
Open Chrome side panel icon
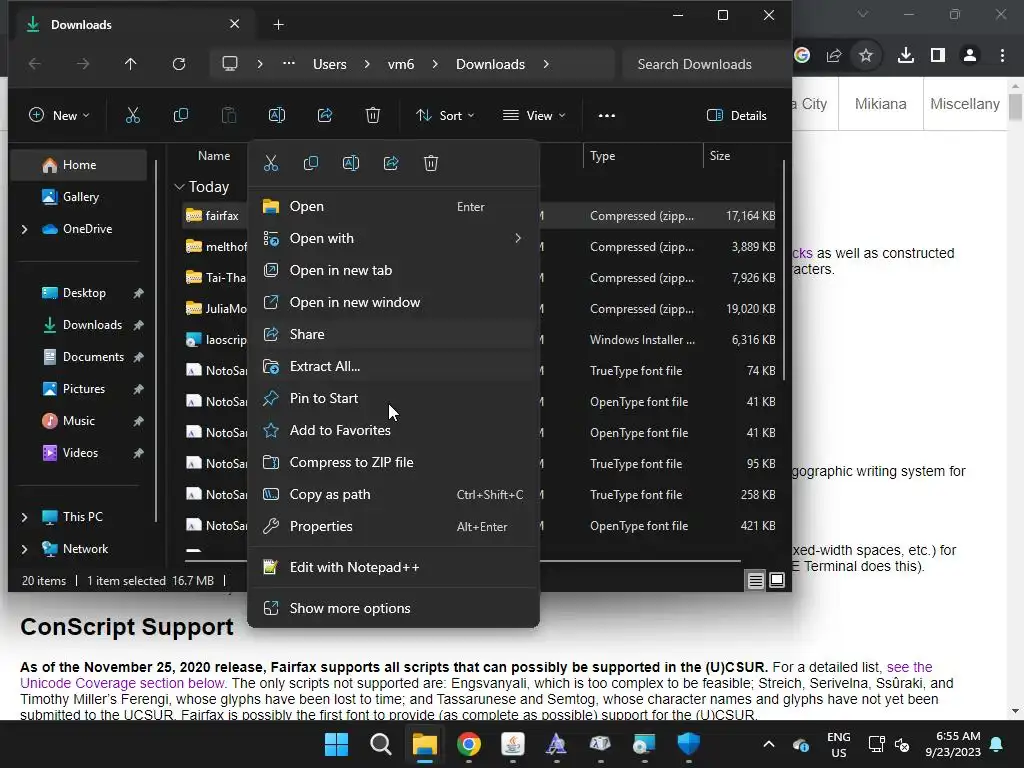coord(938,56)
